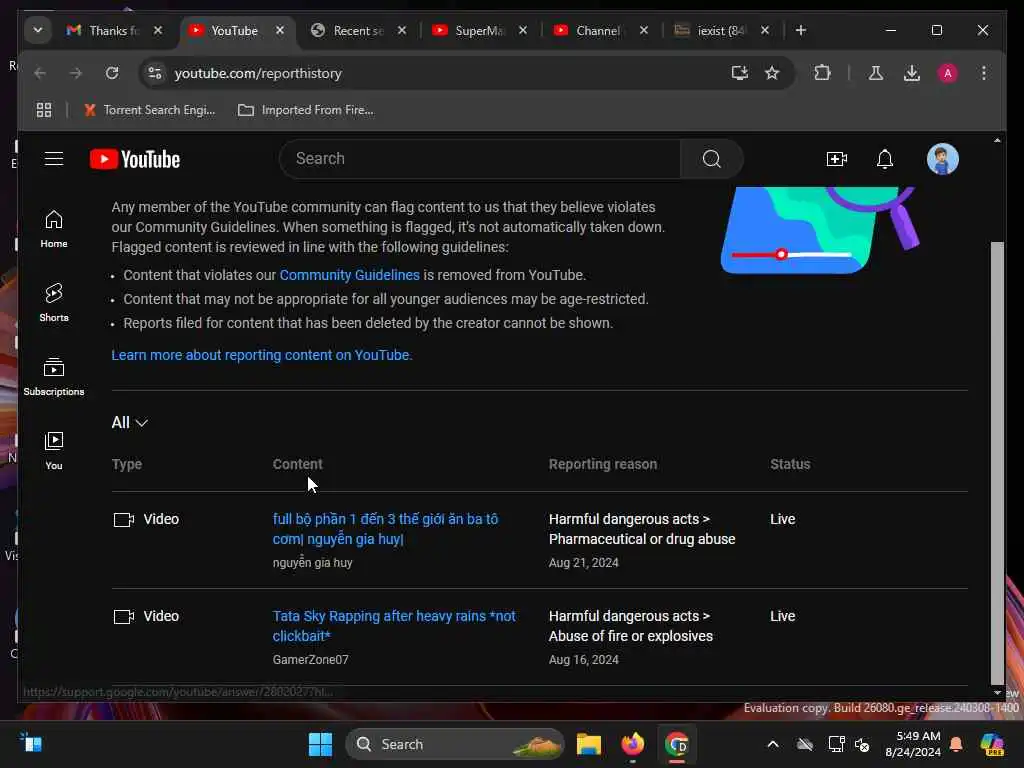
Task: Expand the All filter dropdown
Action: pos(129,423)
